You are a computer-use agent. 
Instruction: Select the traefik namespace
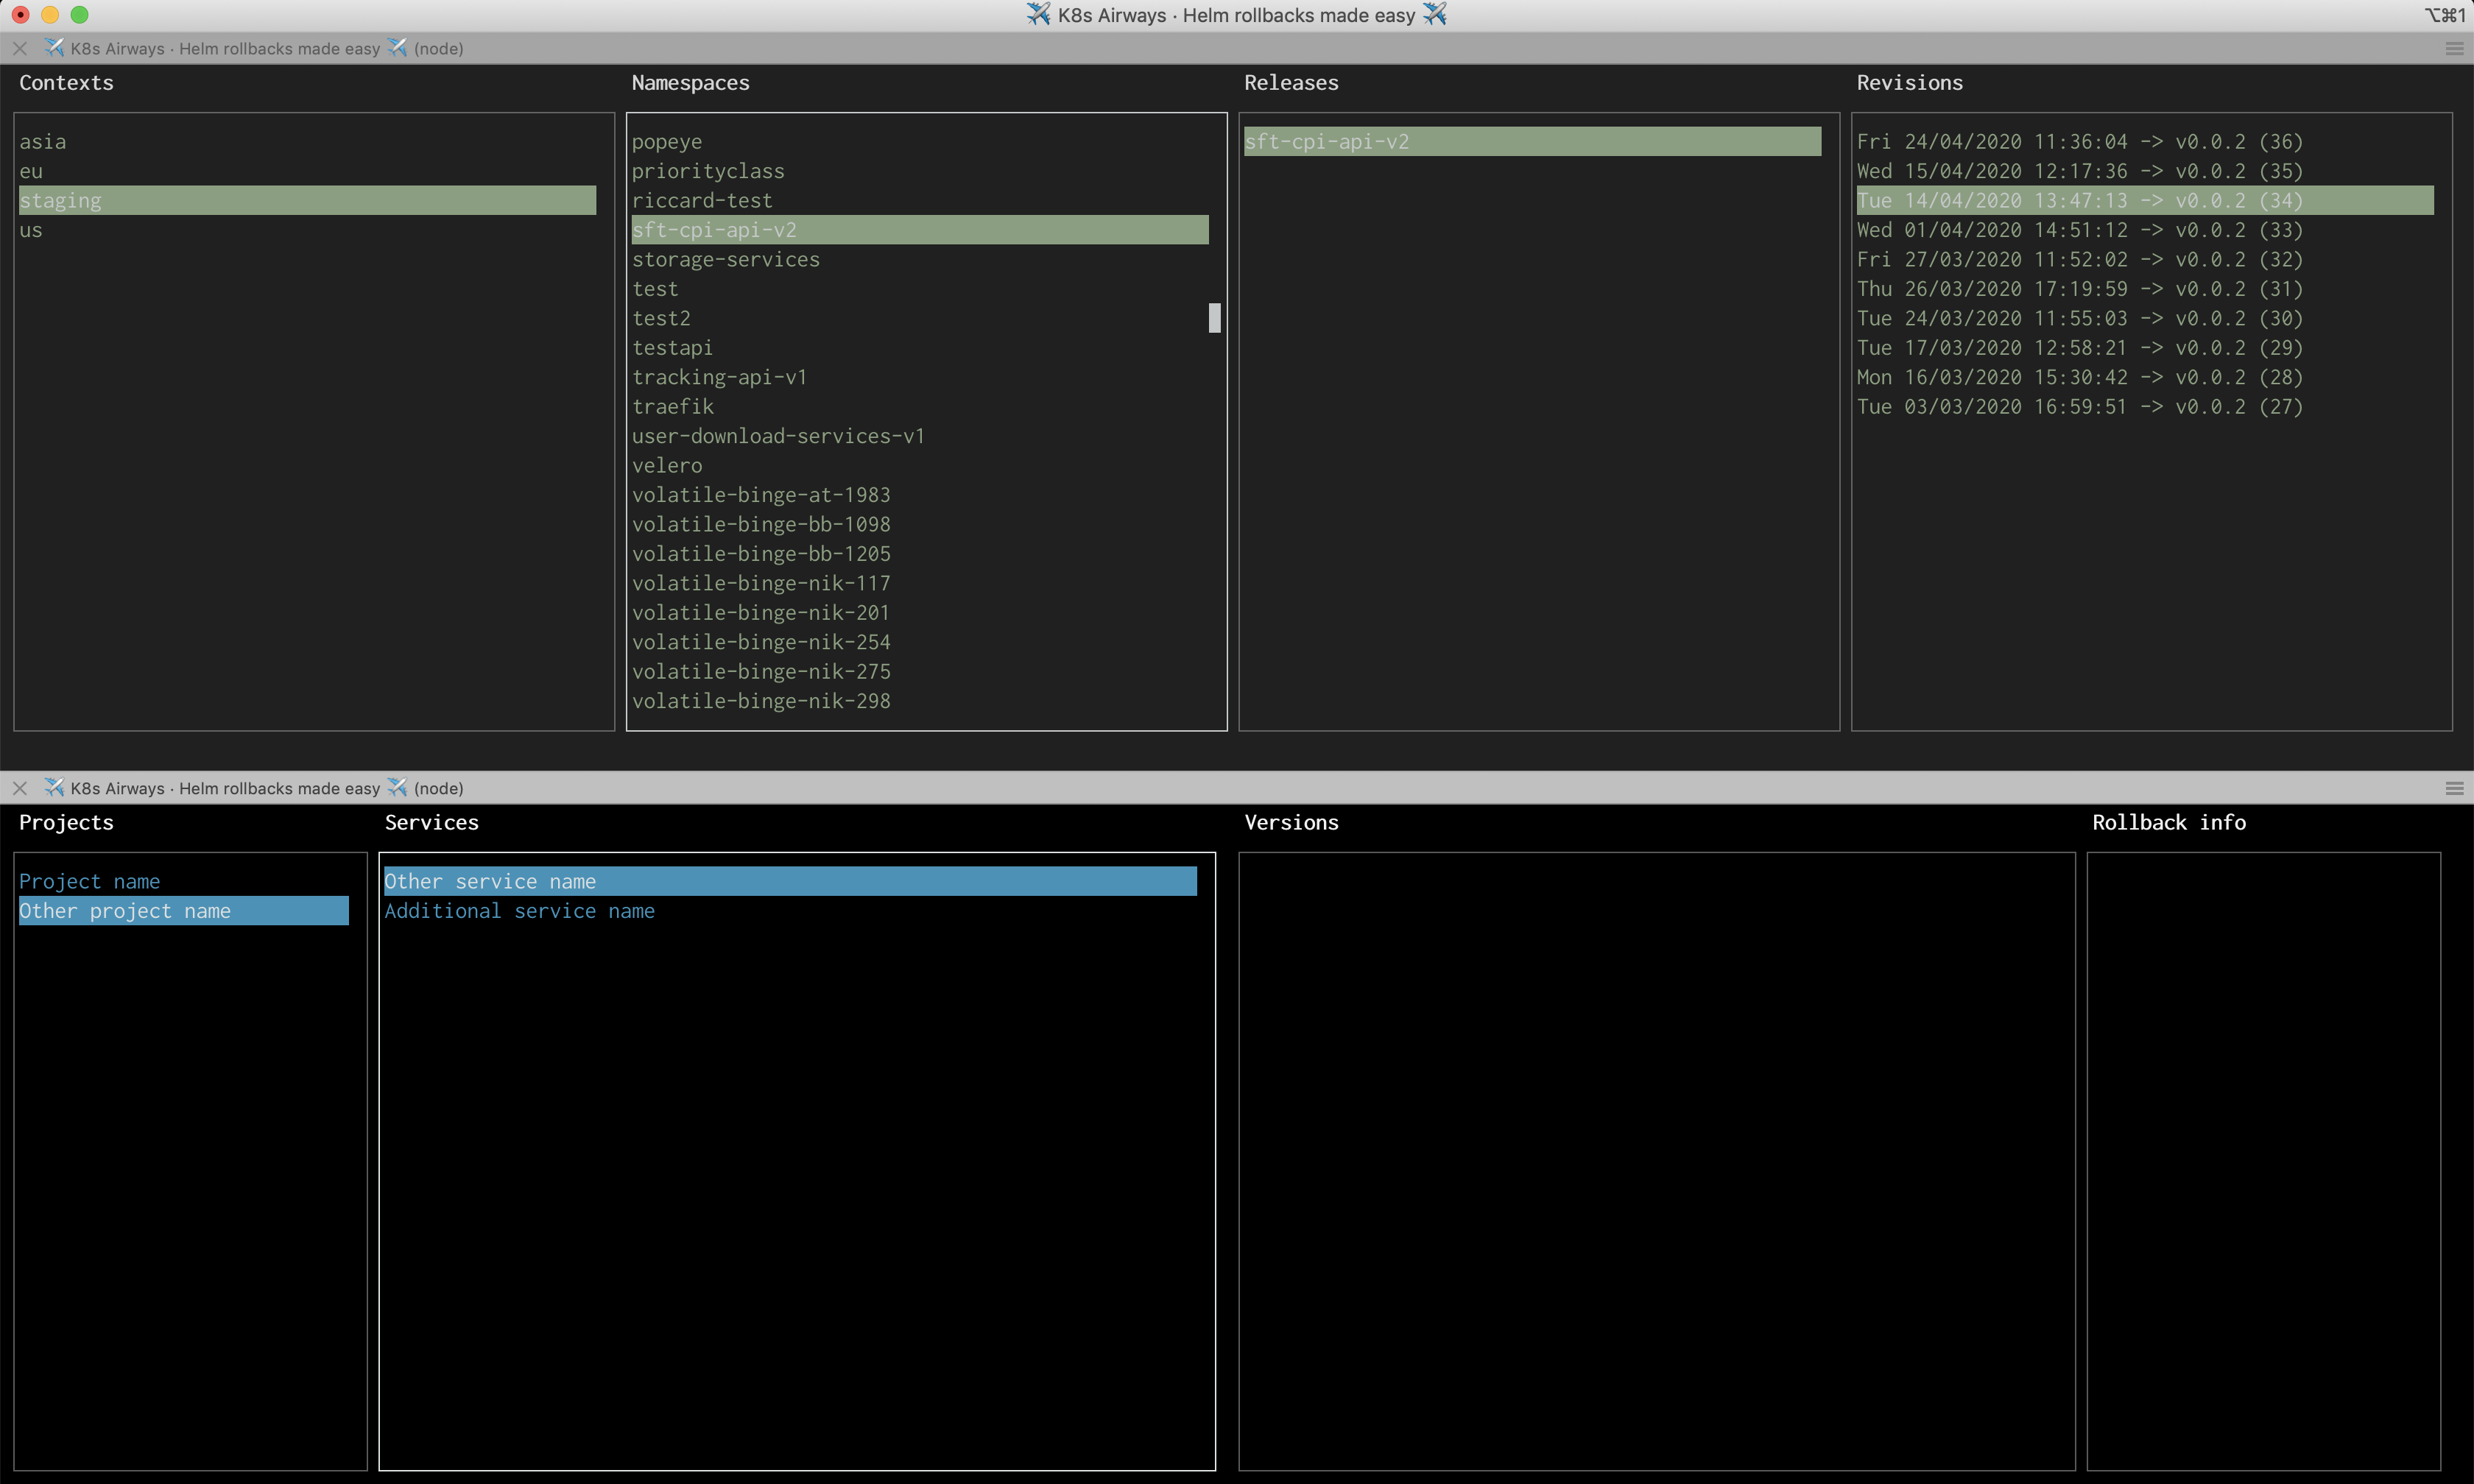click(672, 406)
